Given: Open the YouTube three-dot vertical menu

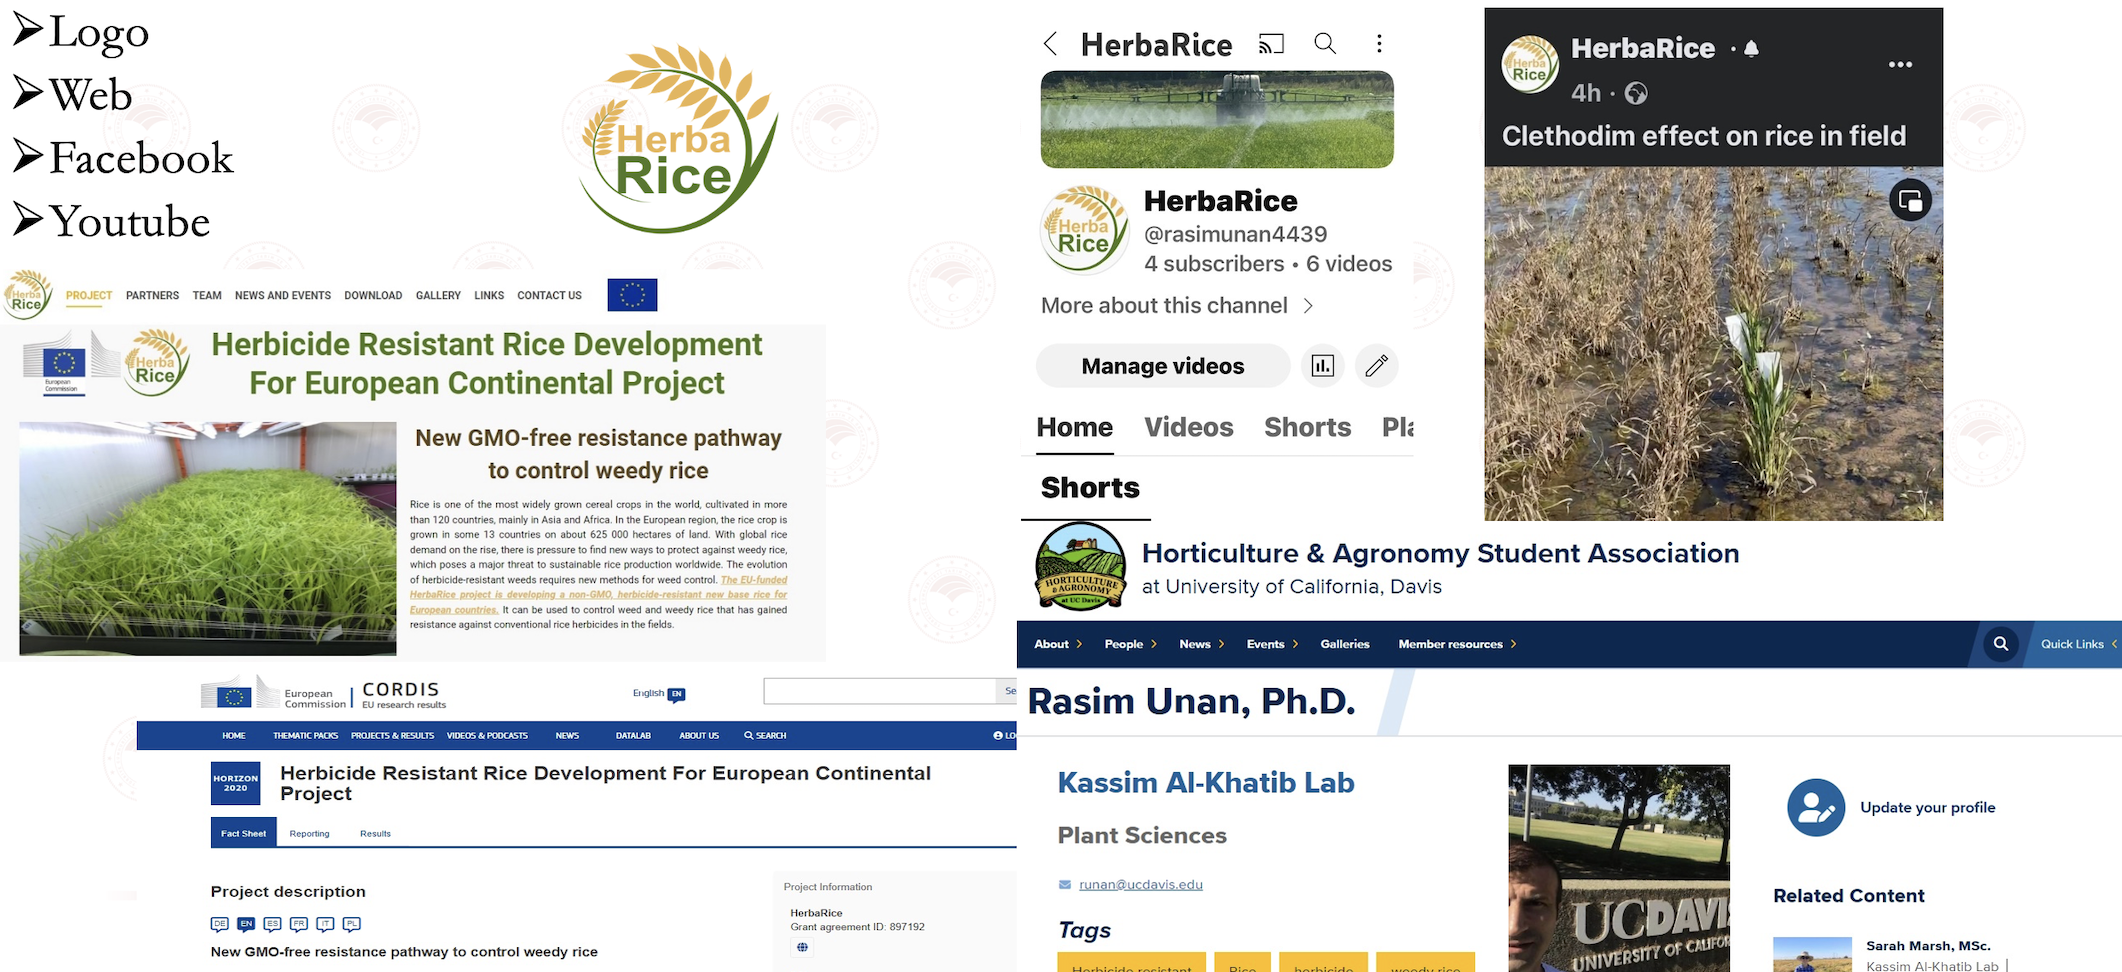Looking at the screenshot, I should tap(1379, 43).
